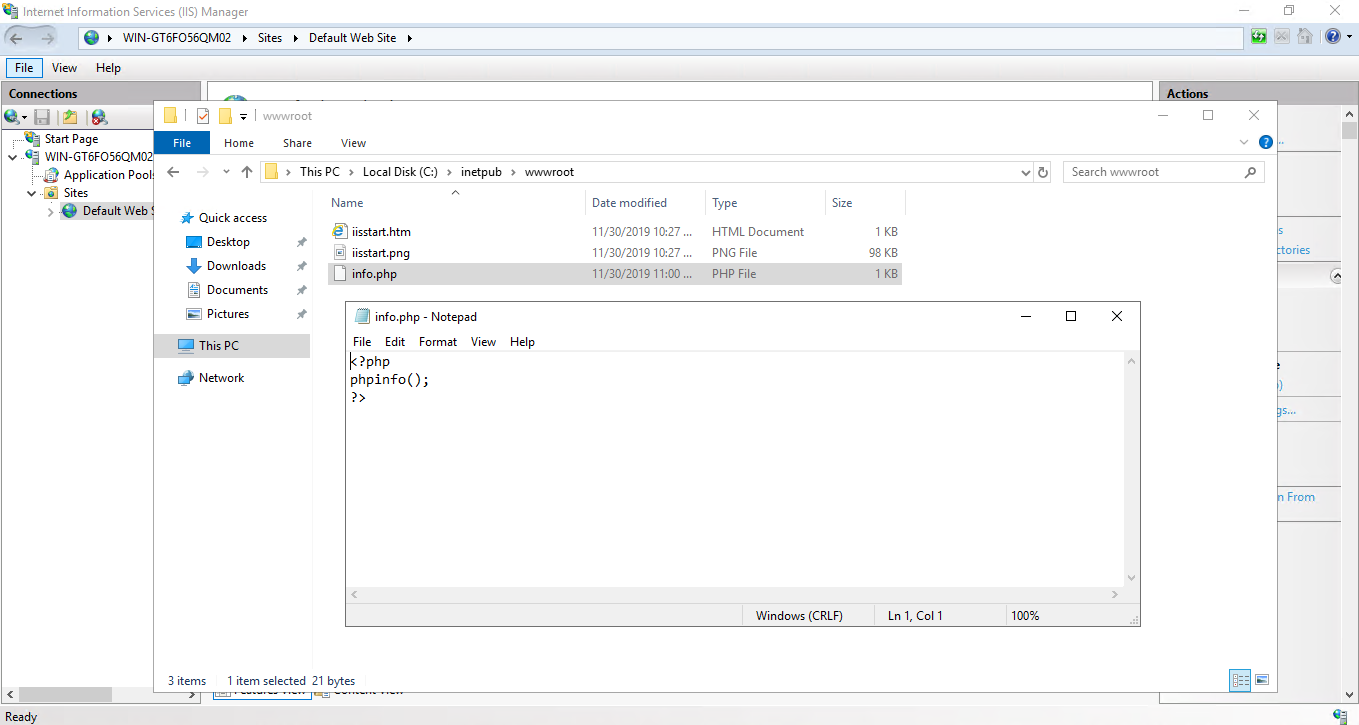Click the Stop icon in IIS Manager toolbar
The image size is (1359, 725).
[1282, 37]
